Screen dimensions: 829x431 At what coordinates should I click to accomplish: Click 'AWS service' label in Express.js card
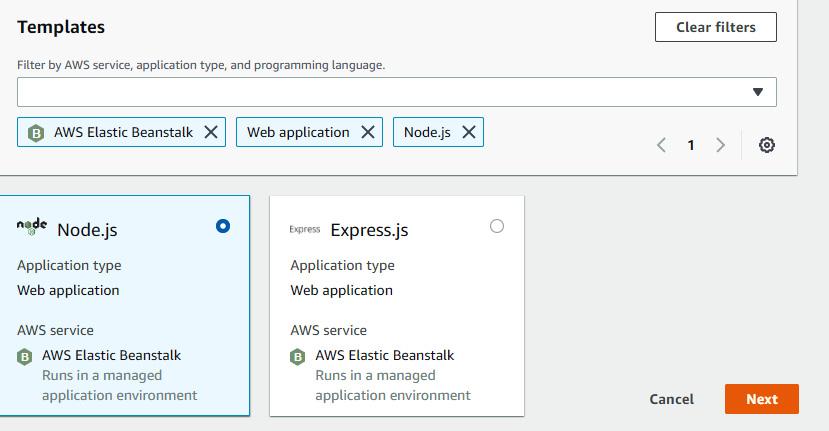[328, 331]
